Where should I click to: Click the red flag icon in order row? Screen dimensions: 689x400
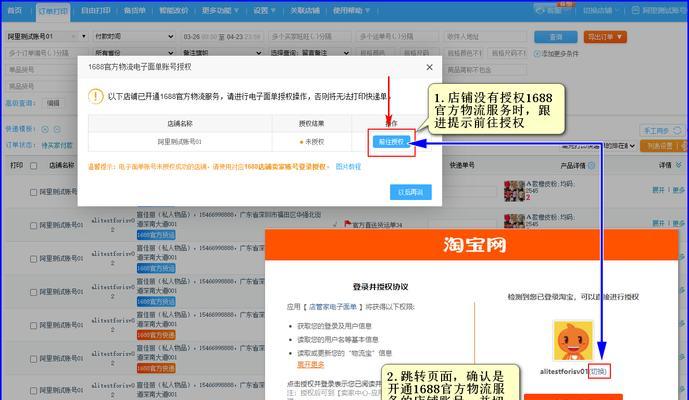[x=348, y=224]
